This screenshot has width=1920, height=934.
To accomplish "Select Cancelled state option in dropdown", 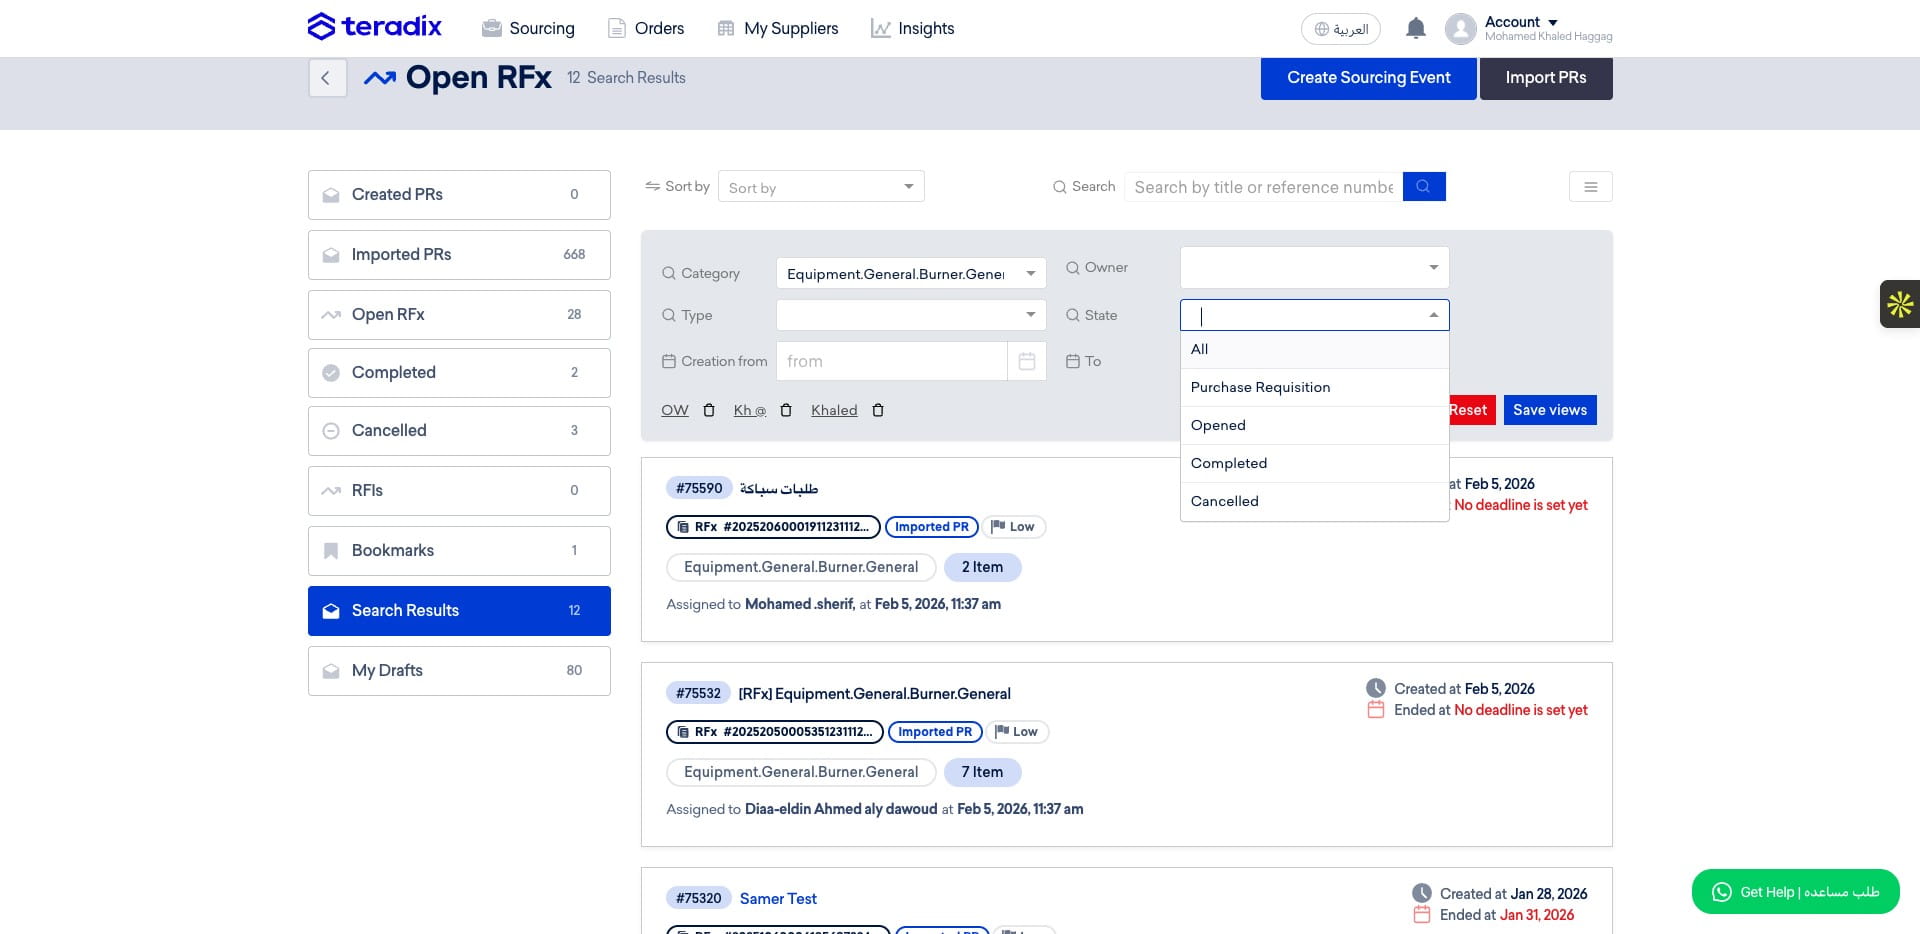I will [1314, 501].
